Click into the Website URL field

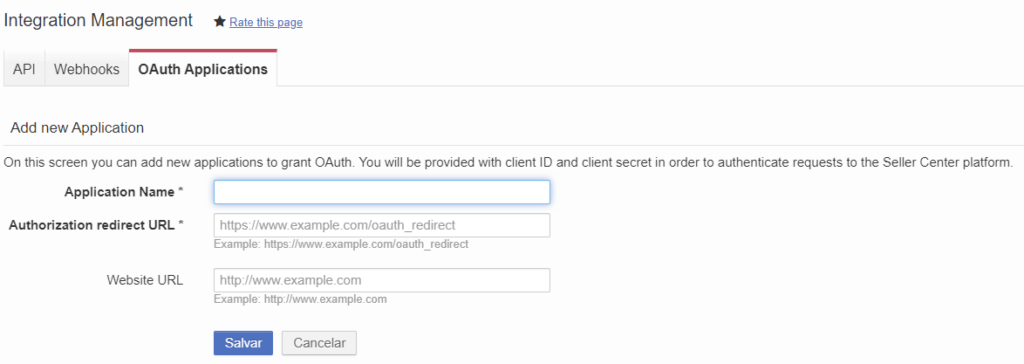coord(381,280)
